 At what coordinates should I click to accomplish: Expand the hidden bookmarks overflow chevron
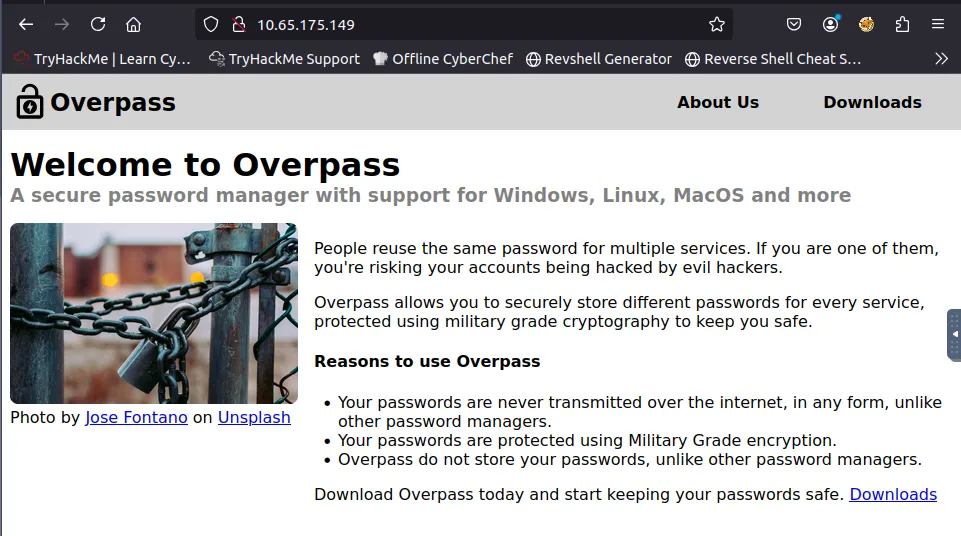941,59
